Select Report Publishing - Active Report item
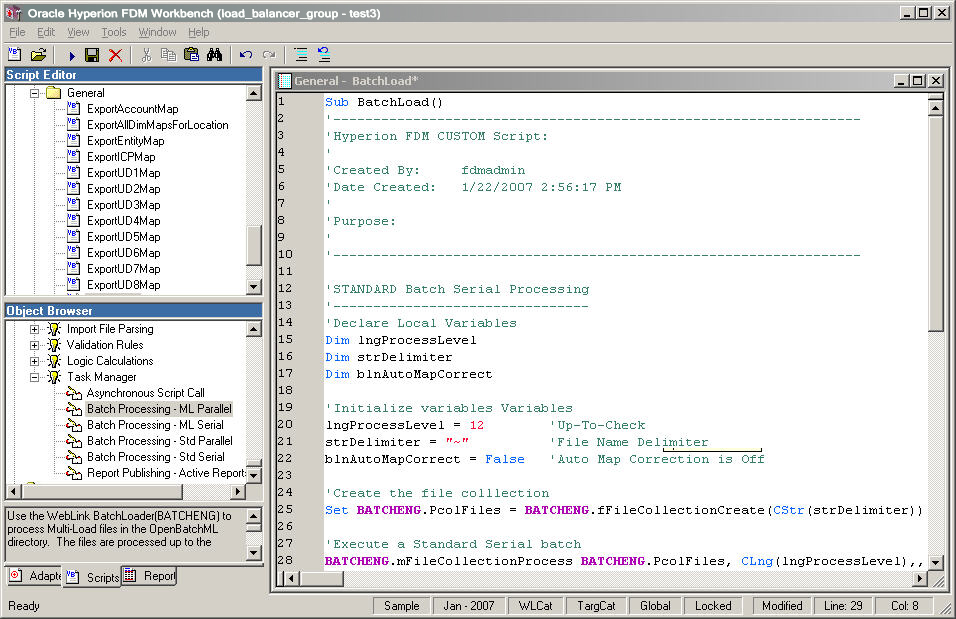Viewport: 956px width, 619px height. point(166,473)
